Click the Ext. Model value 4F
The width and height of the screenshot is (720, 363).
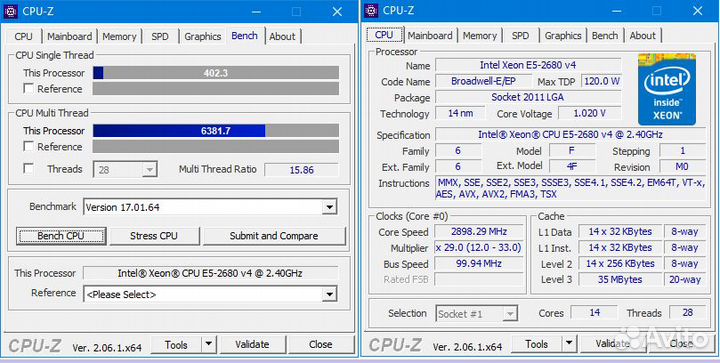pyautogui.click(x=572, y=166)
